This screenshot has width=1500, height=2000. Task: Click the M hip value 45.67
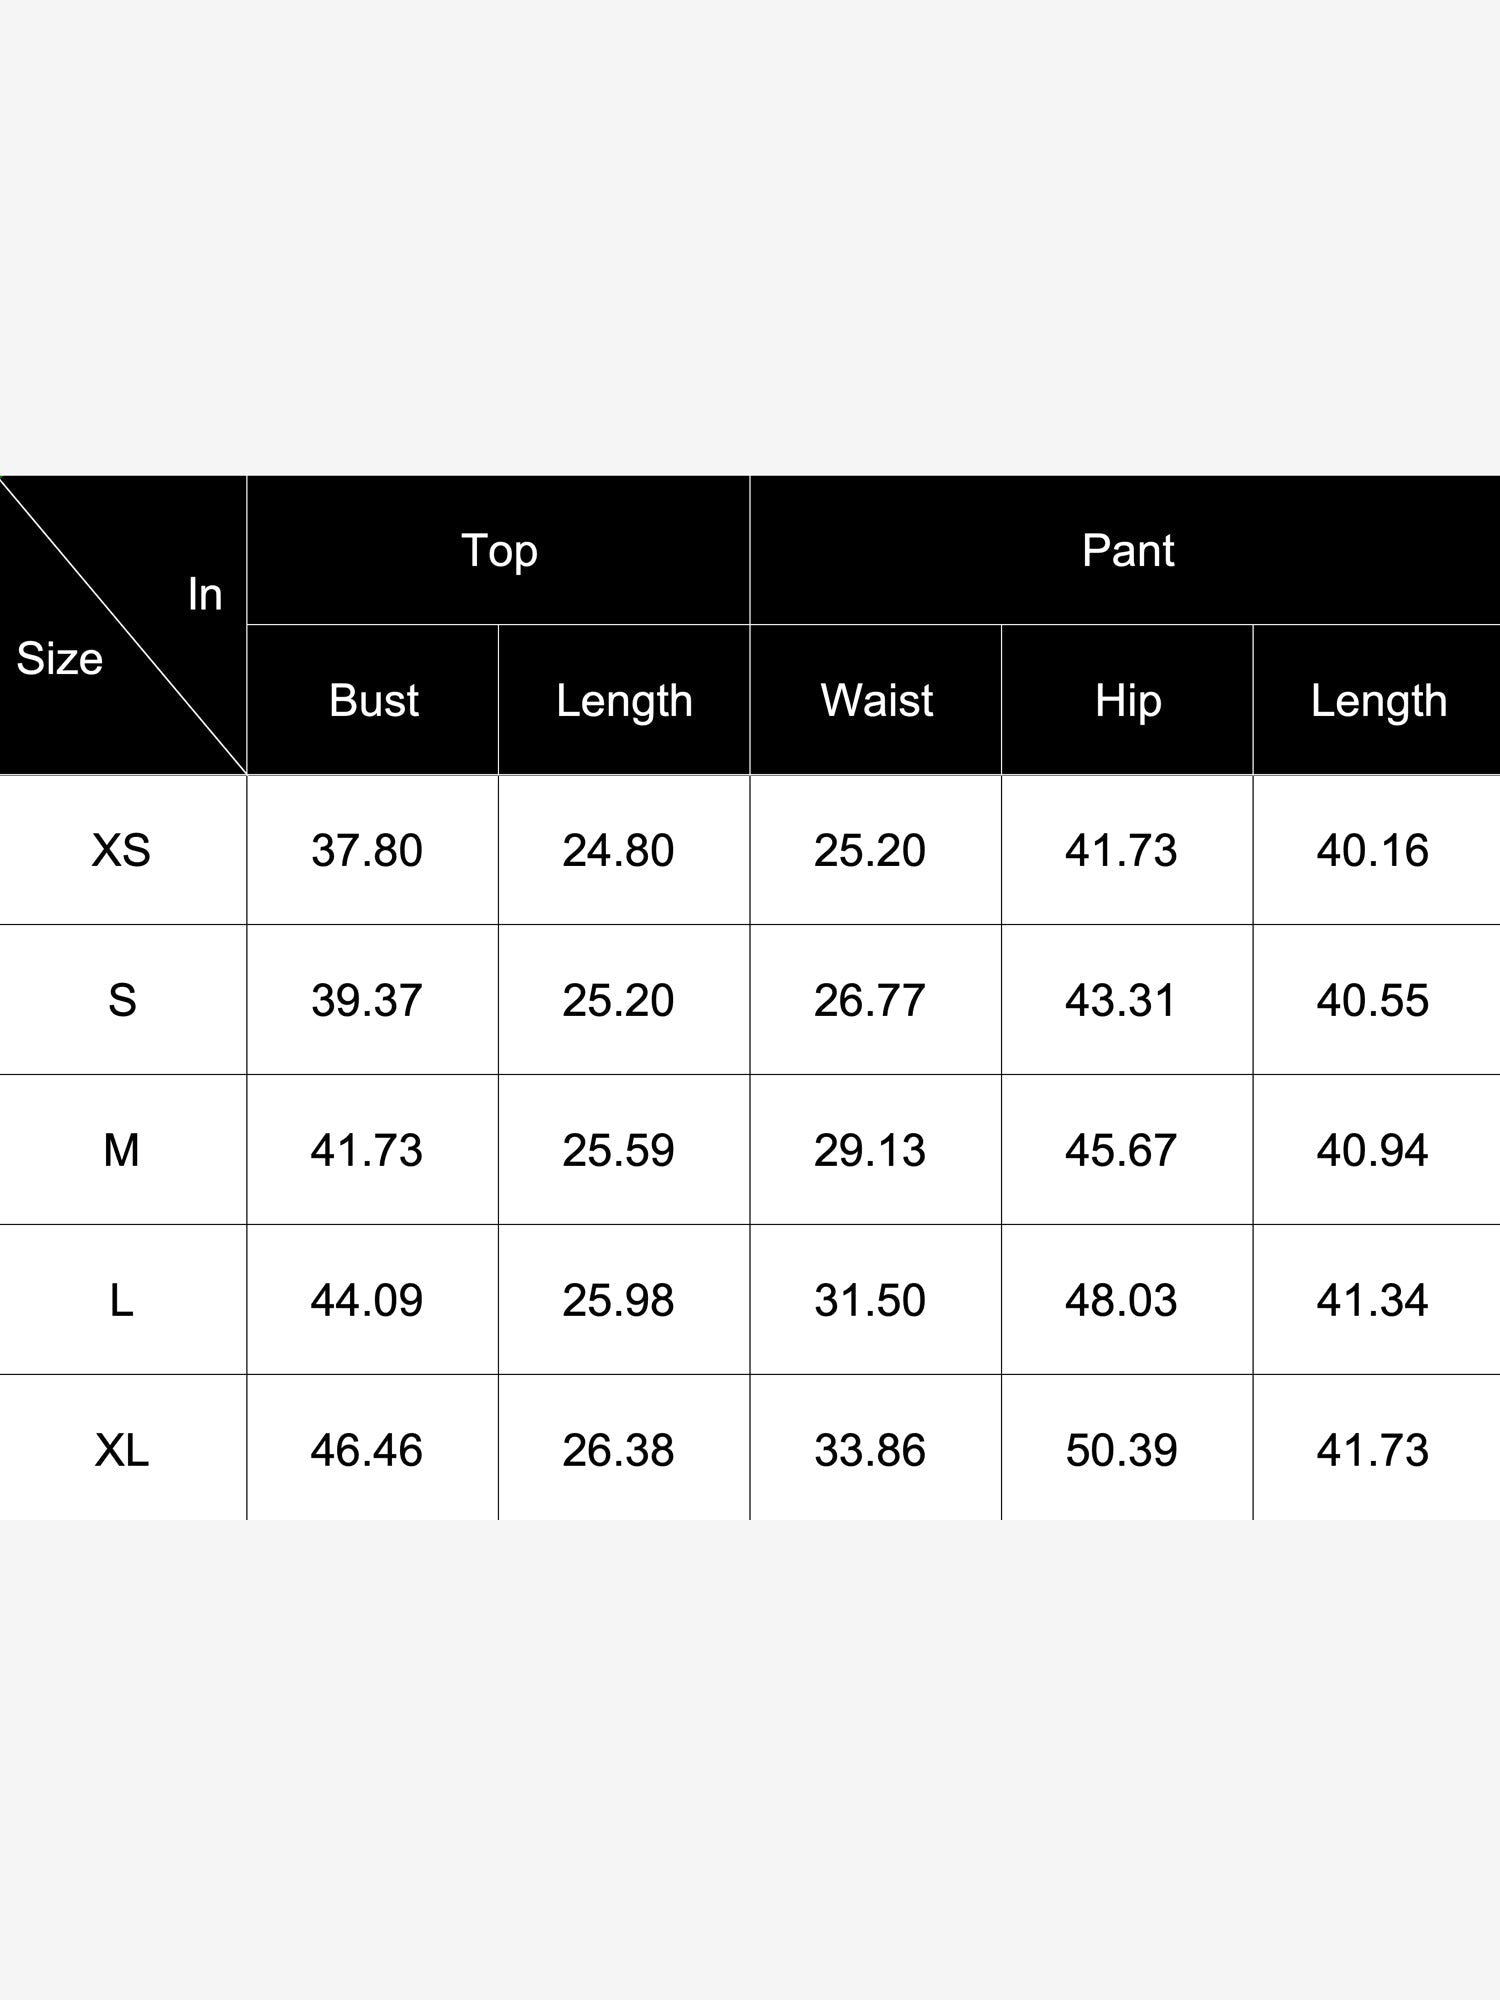tap(1121, 1150)
